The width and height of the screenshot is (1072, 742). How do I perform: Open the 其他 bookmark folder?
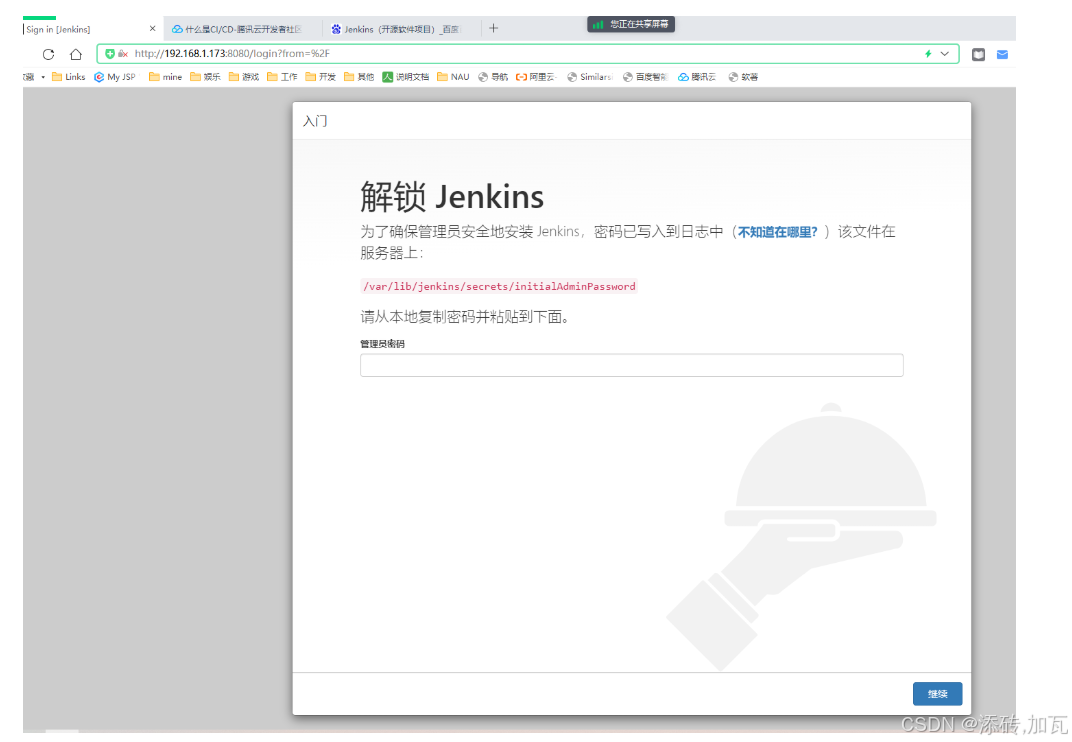pyautogui.click(x=358, y=77)
